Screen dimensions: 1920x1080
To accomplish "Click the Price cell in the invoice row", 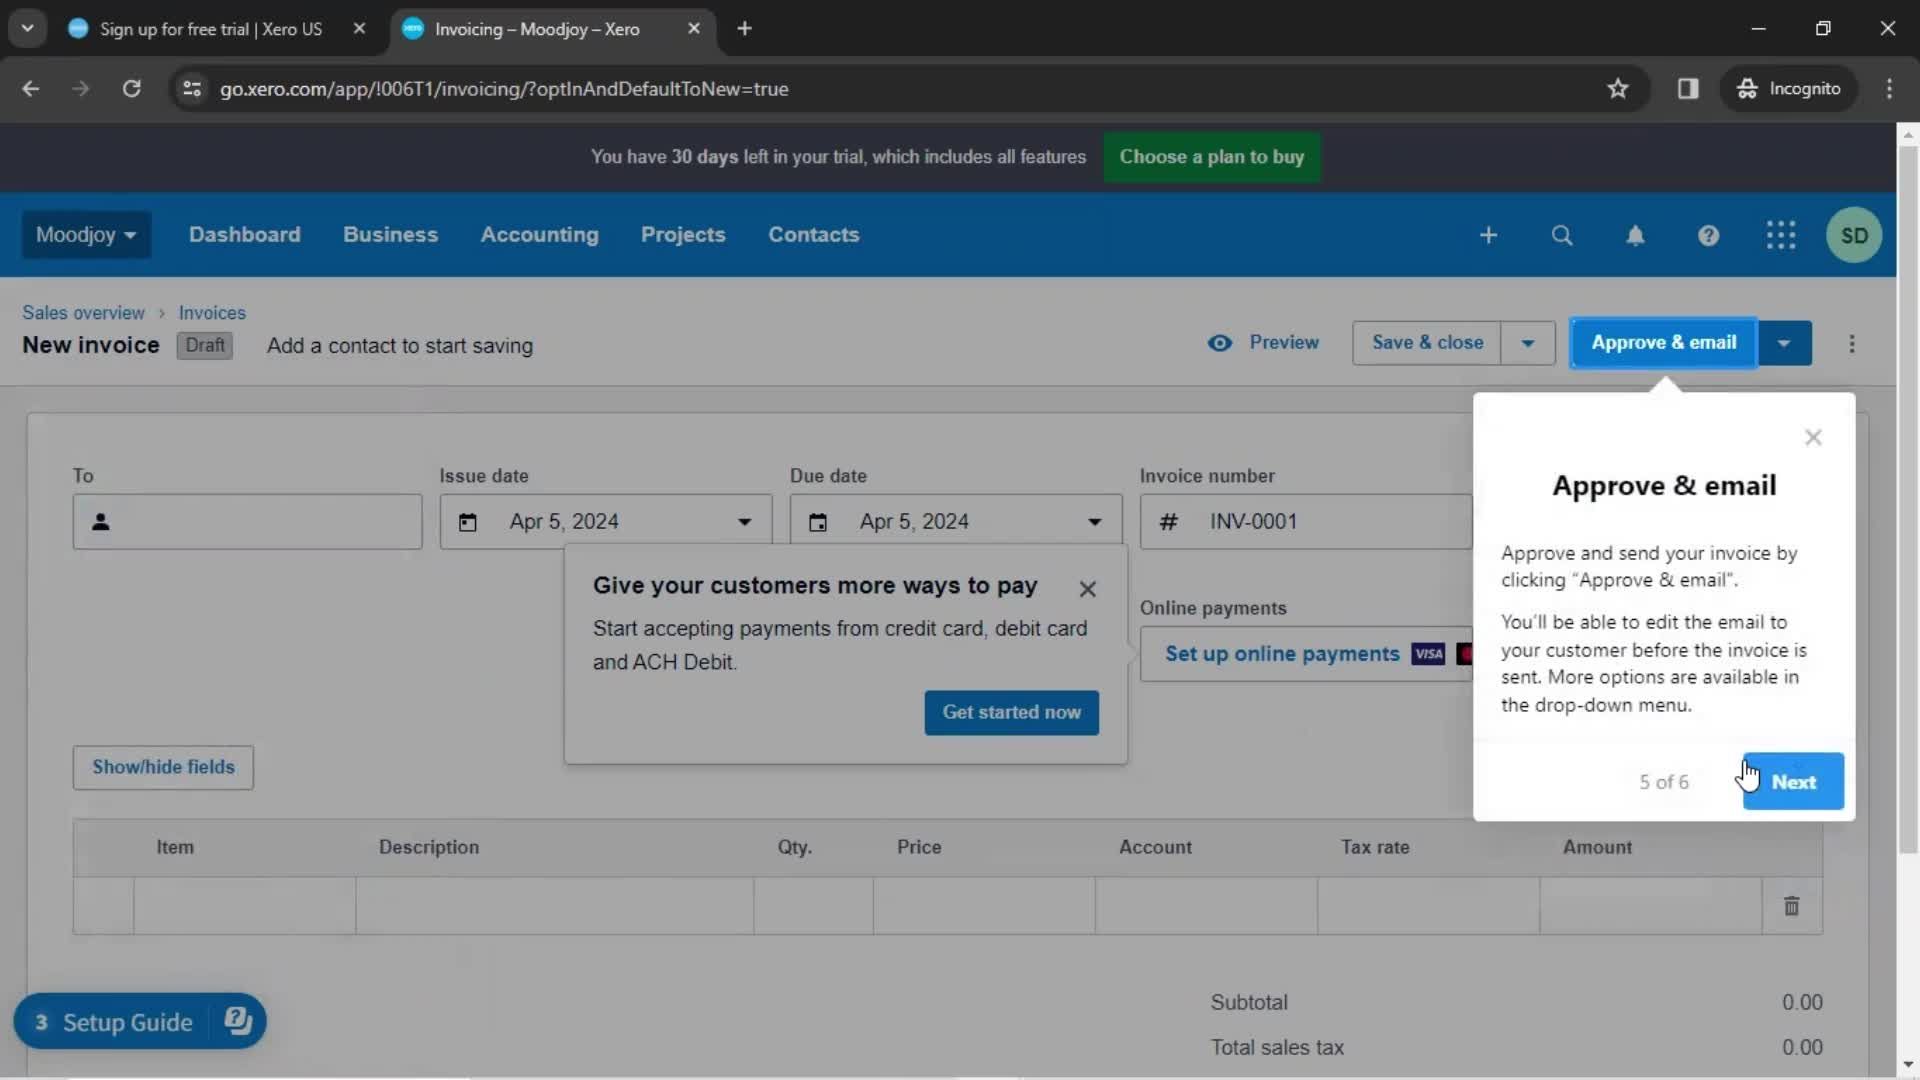I will coord(984,906).
